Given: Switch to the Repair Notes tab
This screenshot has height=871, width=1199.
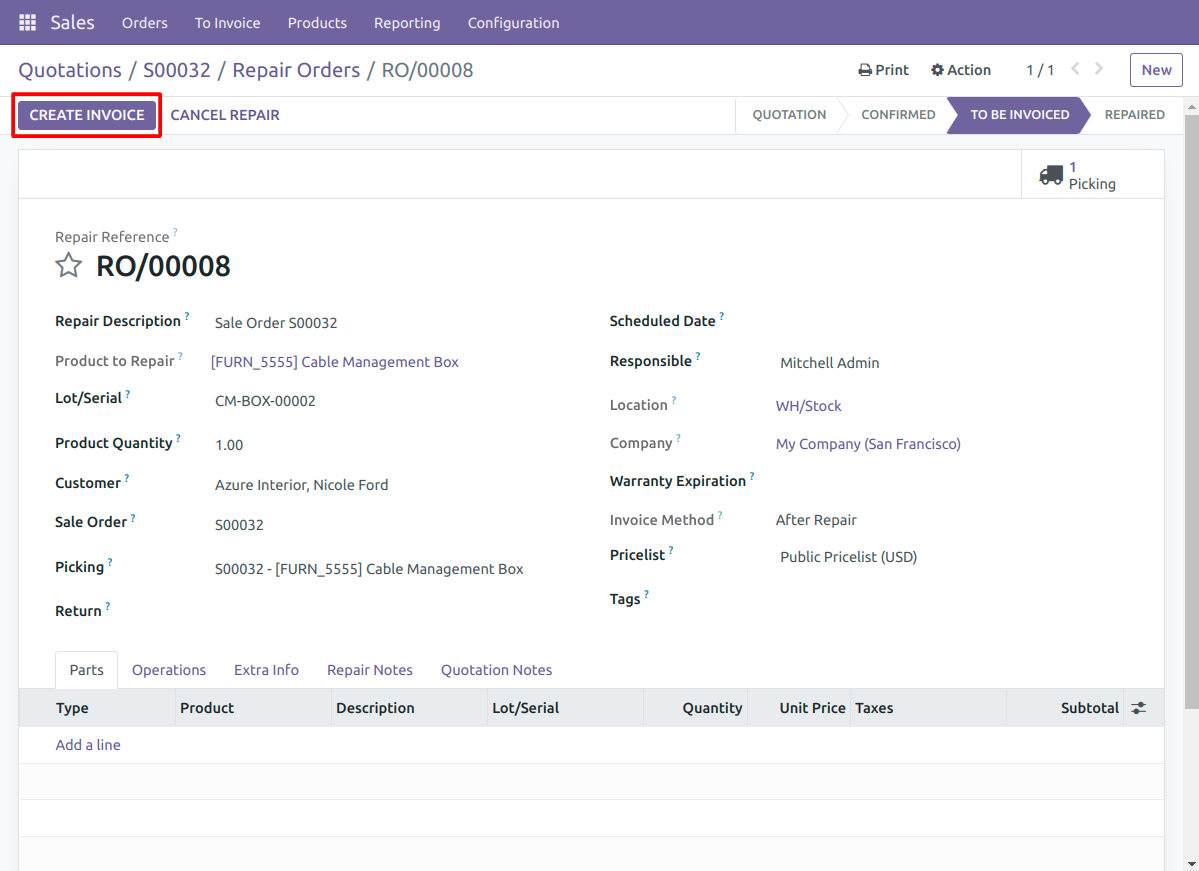Looking at the screenshot, I should pos(369,670).
